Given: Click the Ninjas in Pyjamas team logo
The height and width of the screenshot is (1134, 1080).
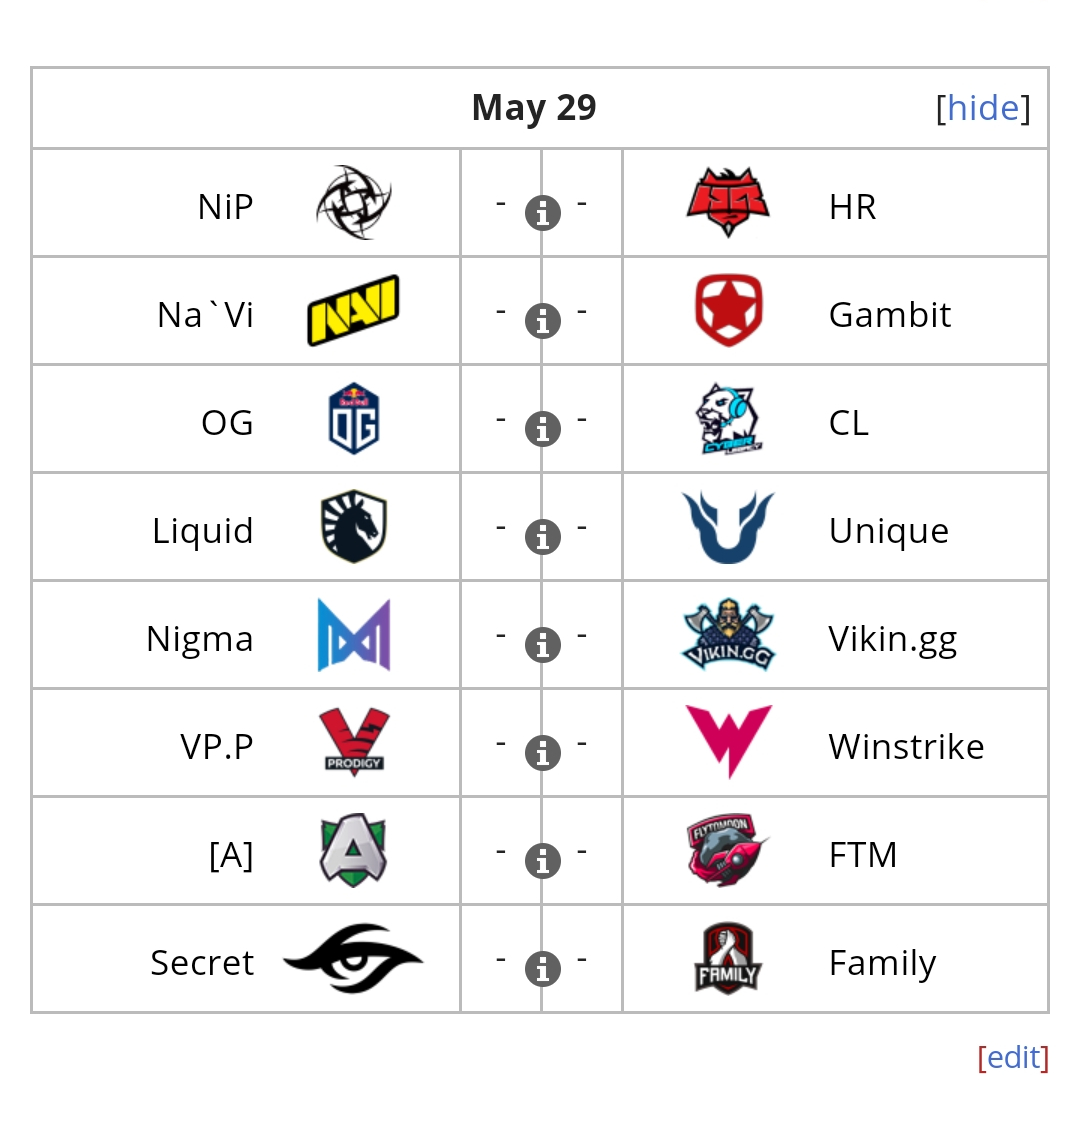Looking at the screenshot, I should [x=354, y=202].
